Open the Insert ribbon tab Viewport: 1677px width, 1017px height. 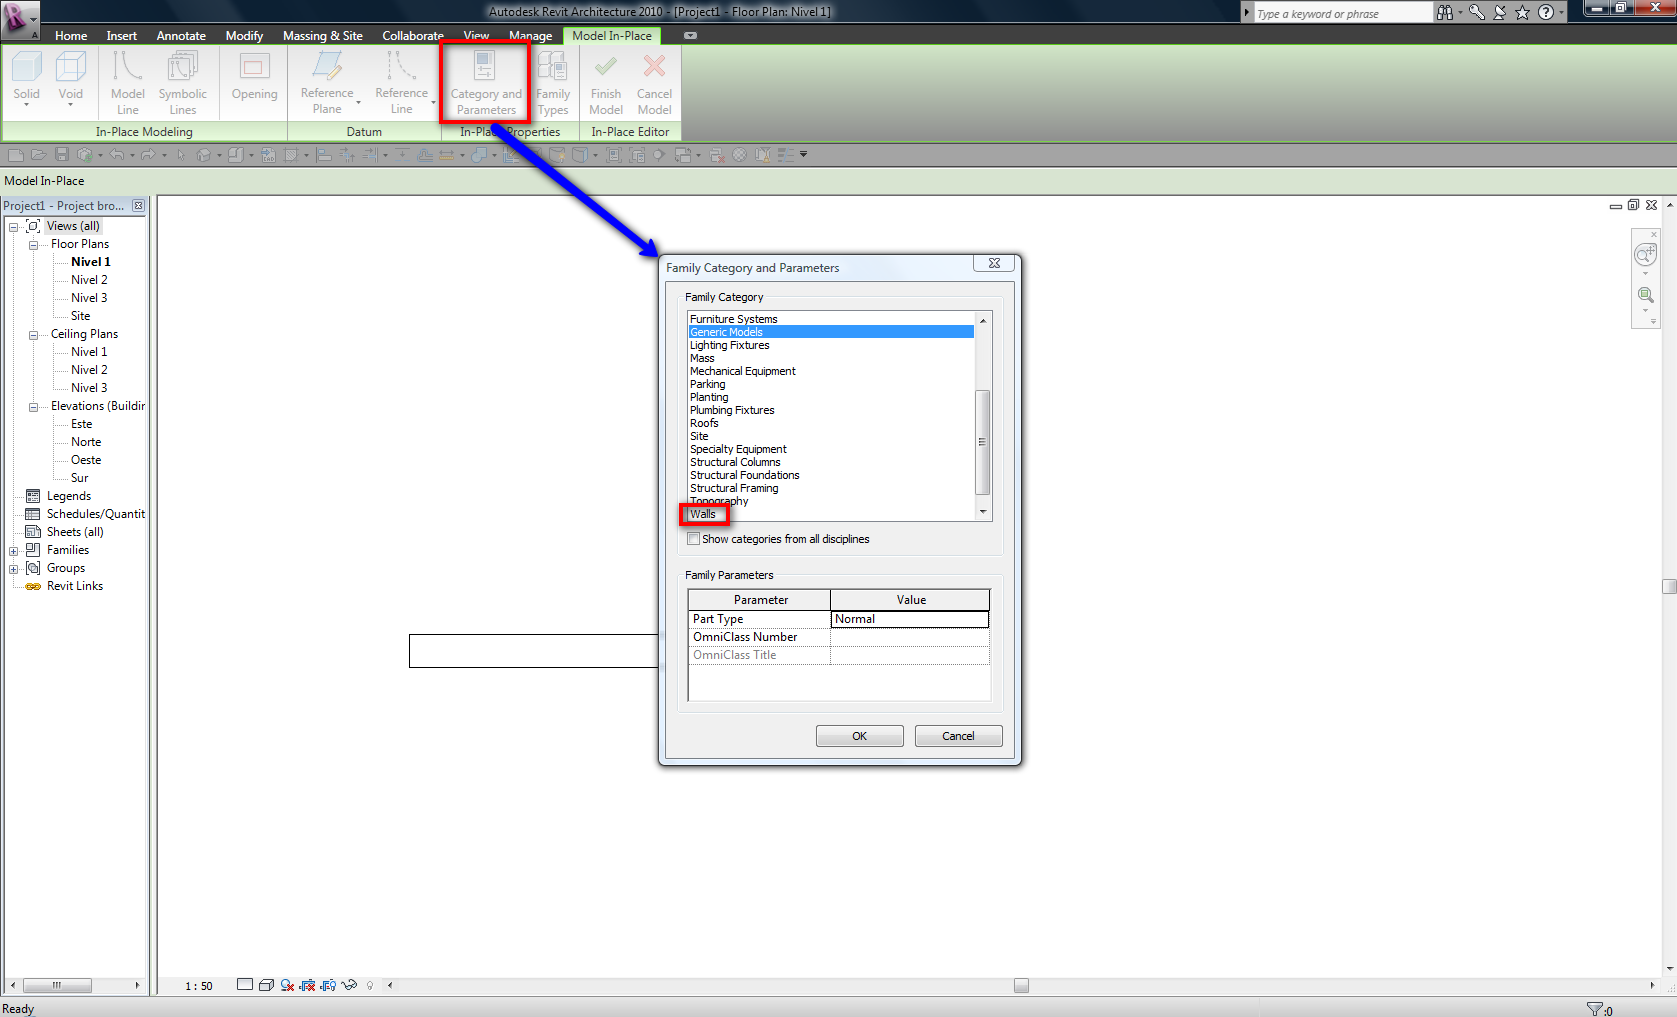[x=122, y=36]
